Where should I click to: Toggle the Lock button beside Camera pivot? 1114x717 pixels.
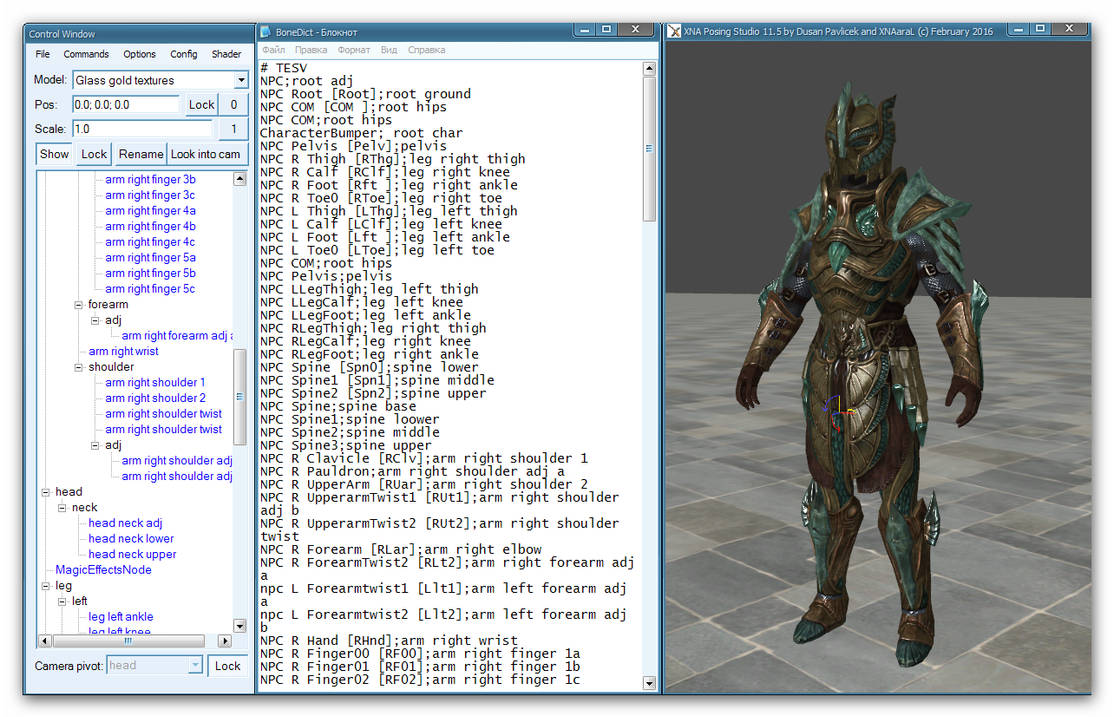tap(228, 666)
